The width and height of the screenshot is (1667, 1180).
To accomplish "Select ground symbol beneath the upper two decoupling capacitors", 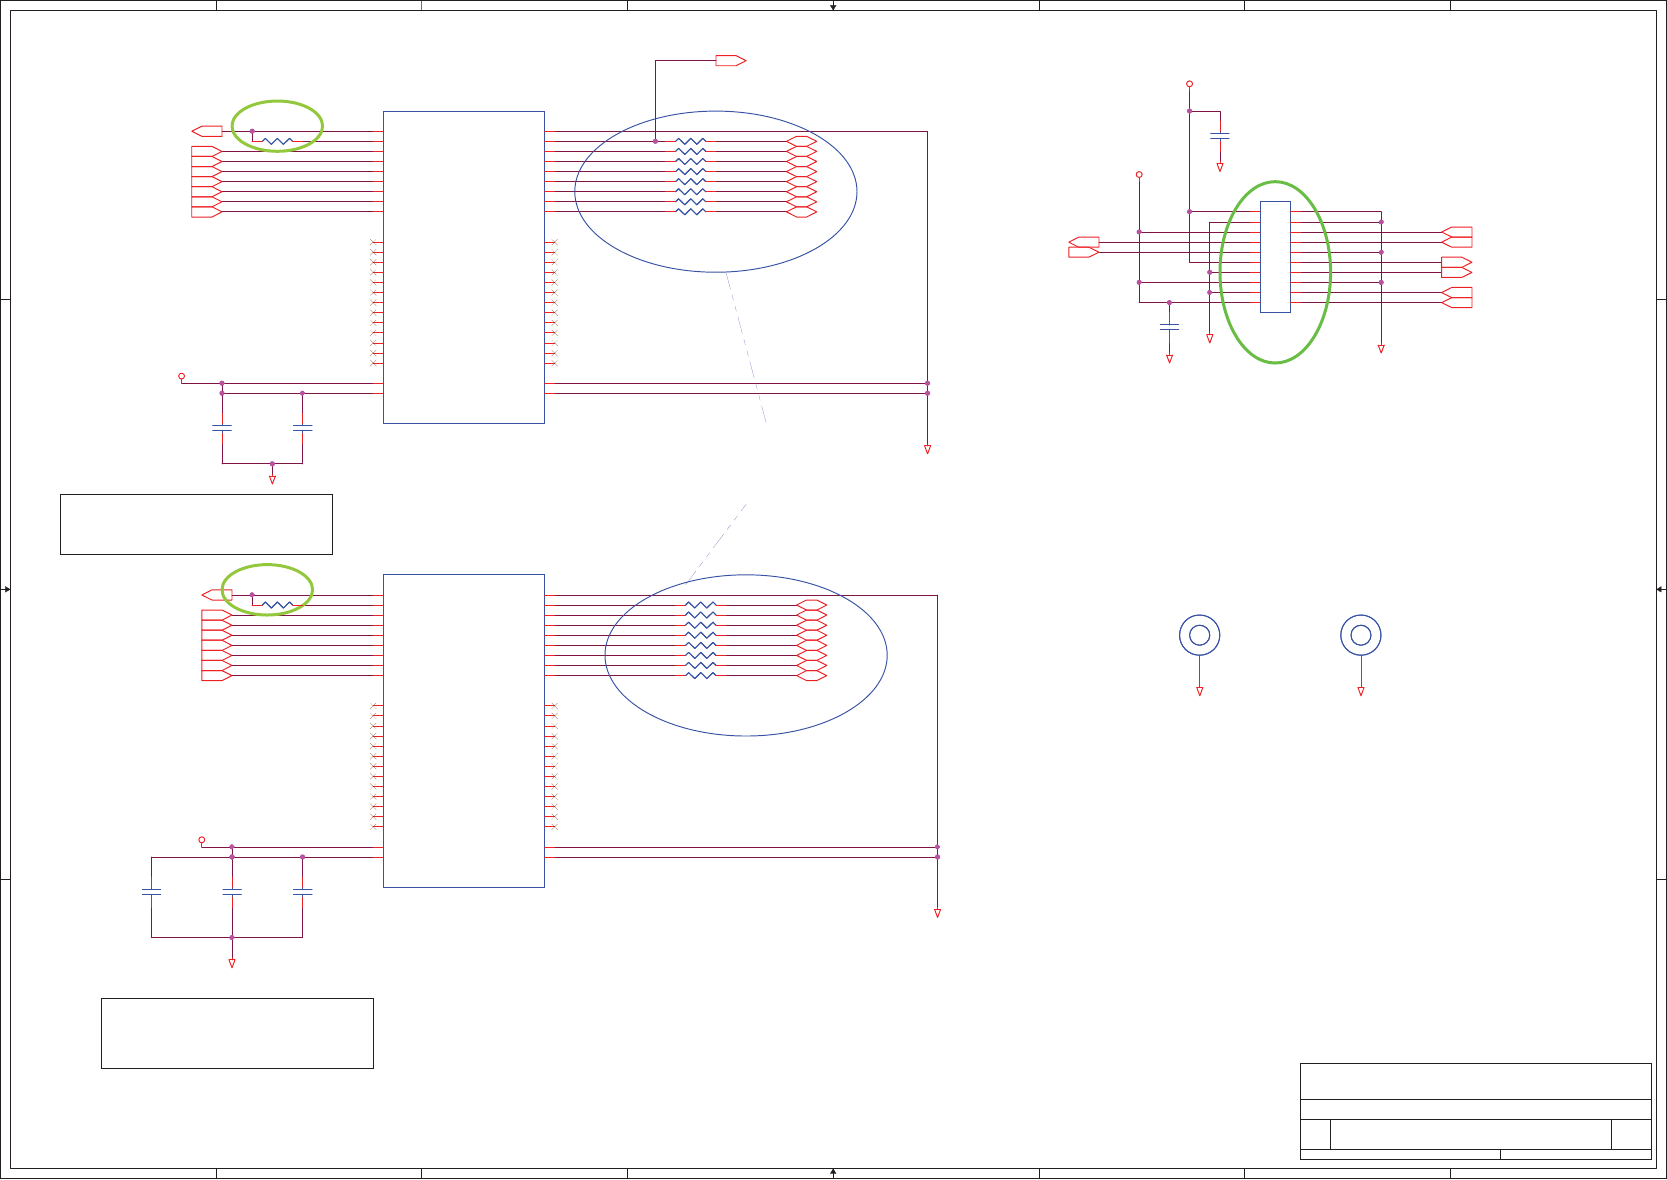I will (x=272, y=480).
